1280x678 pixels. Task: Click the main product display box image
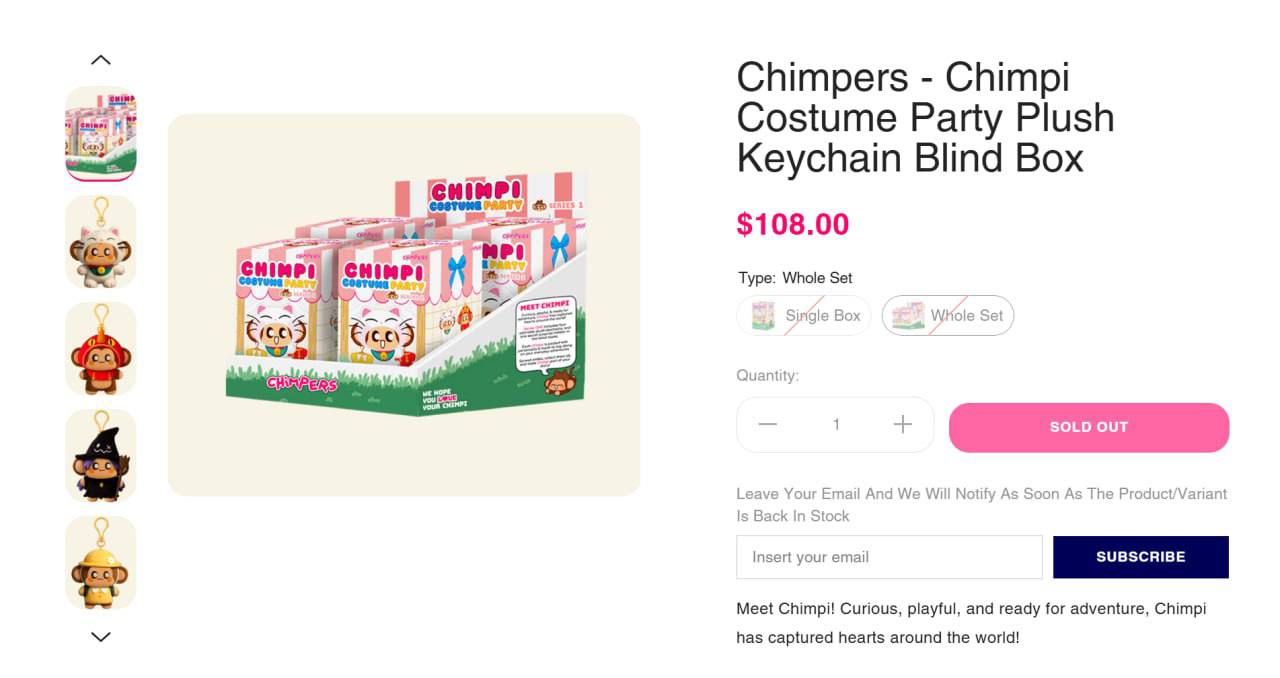point(404,305)
